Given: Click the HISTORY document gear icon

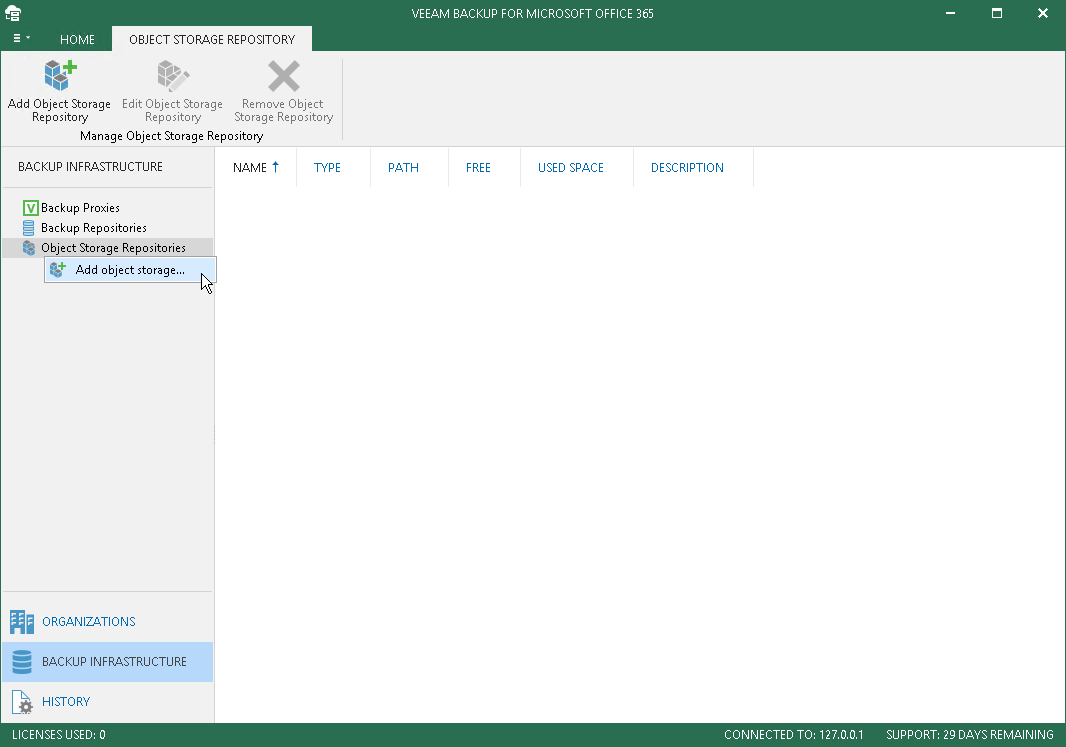Looking at the screenshot, I should [x=22, y=702].
